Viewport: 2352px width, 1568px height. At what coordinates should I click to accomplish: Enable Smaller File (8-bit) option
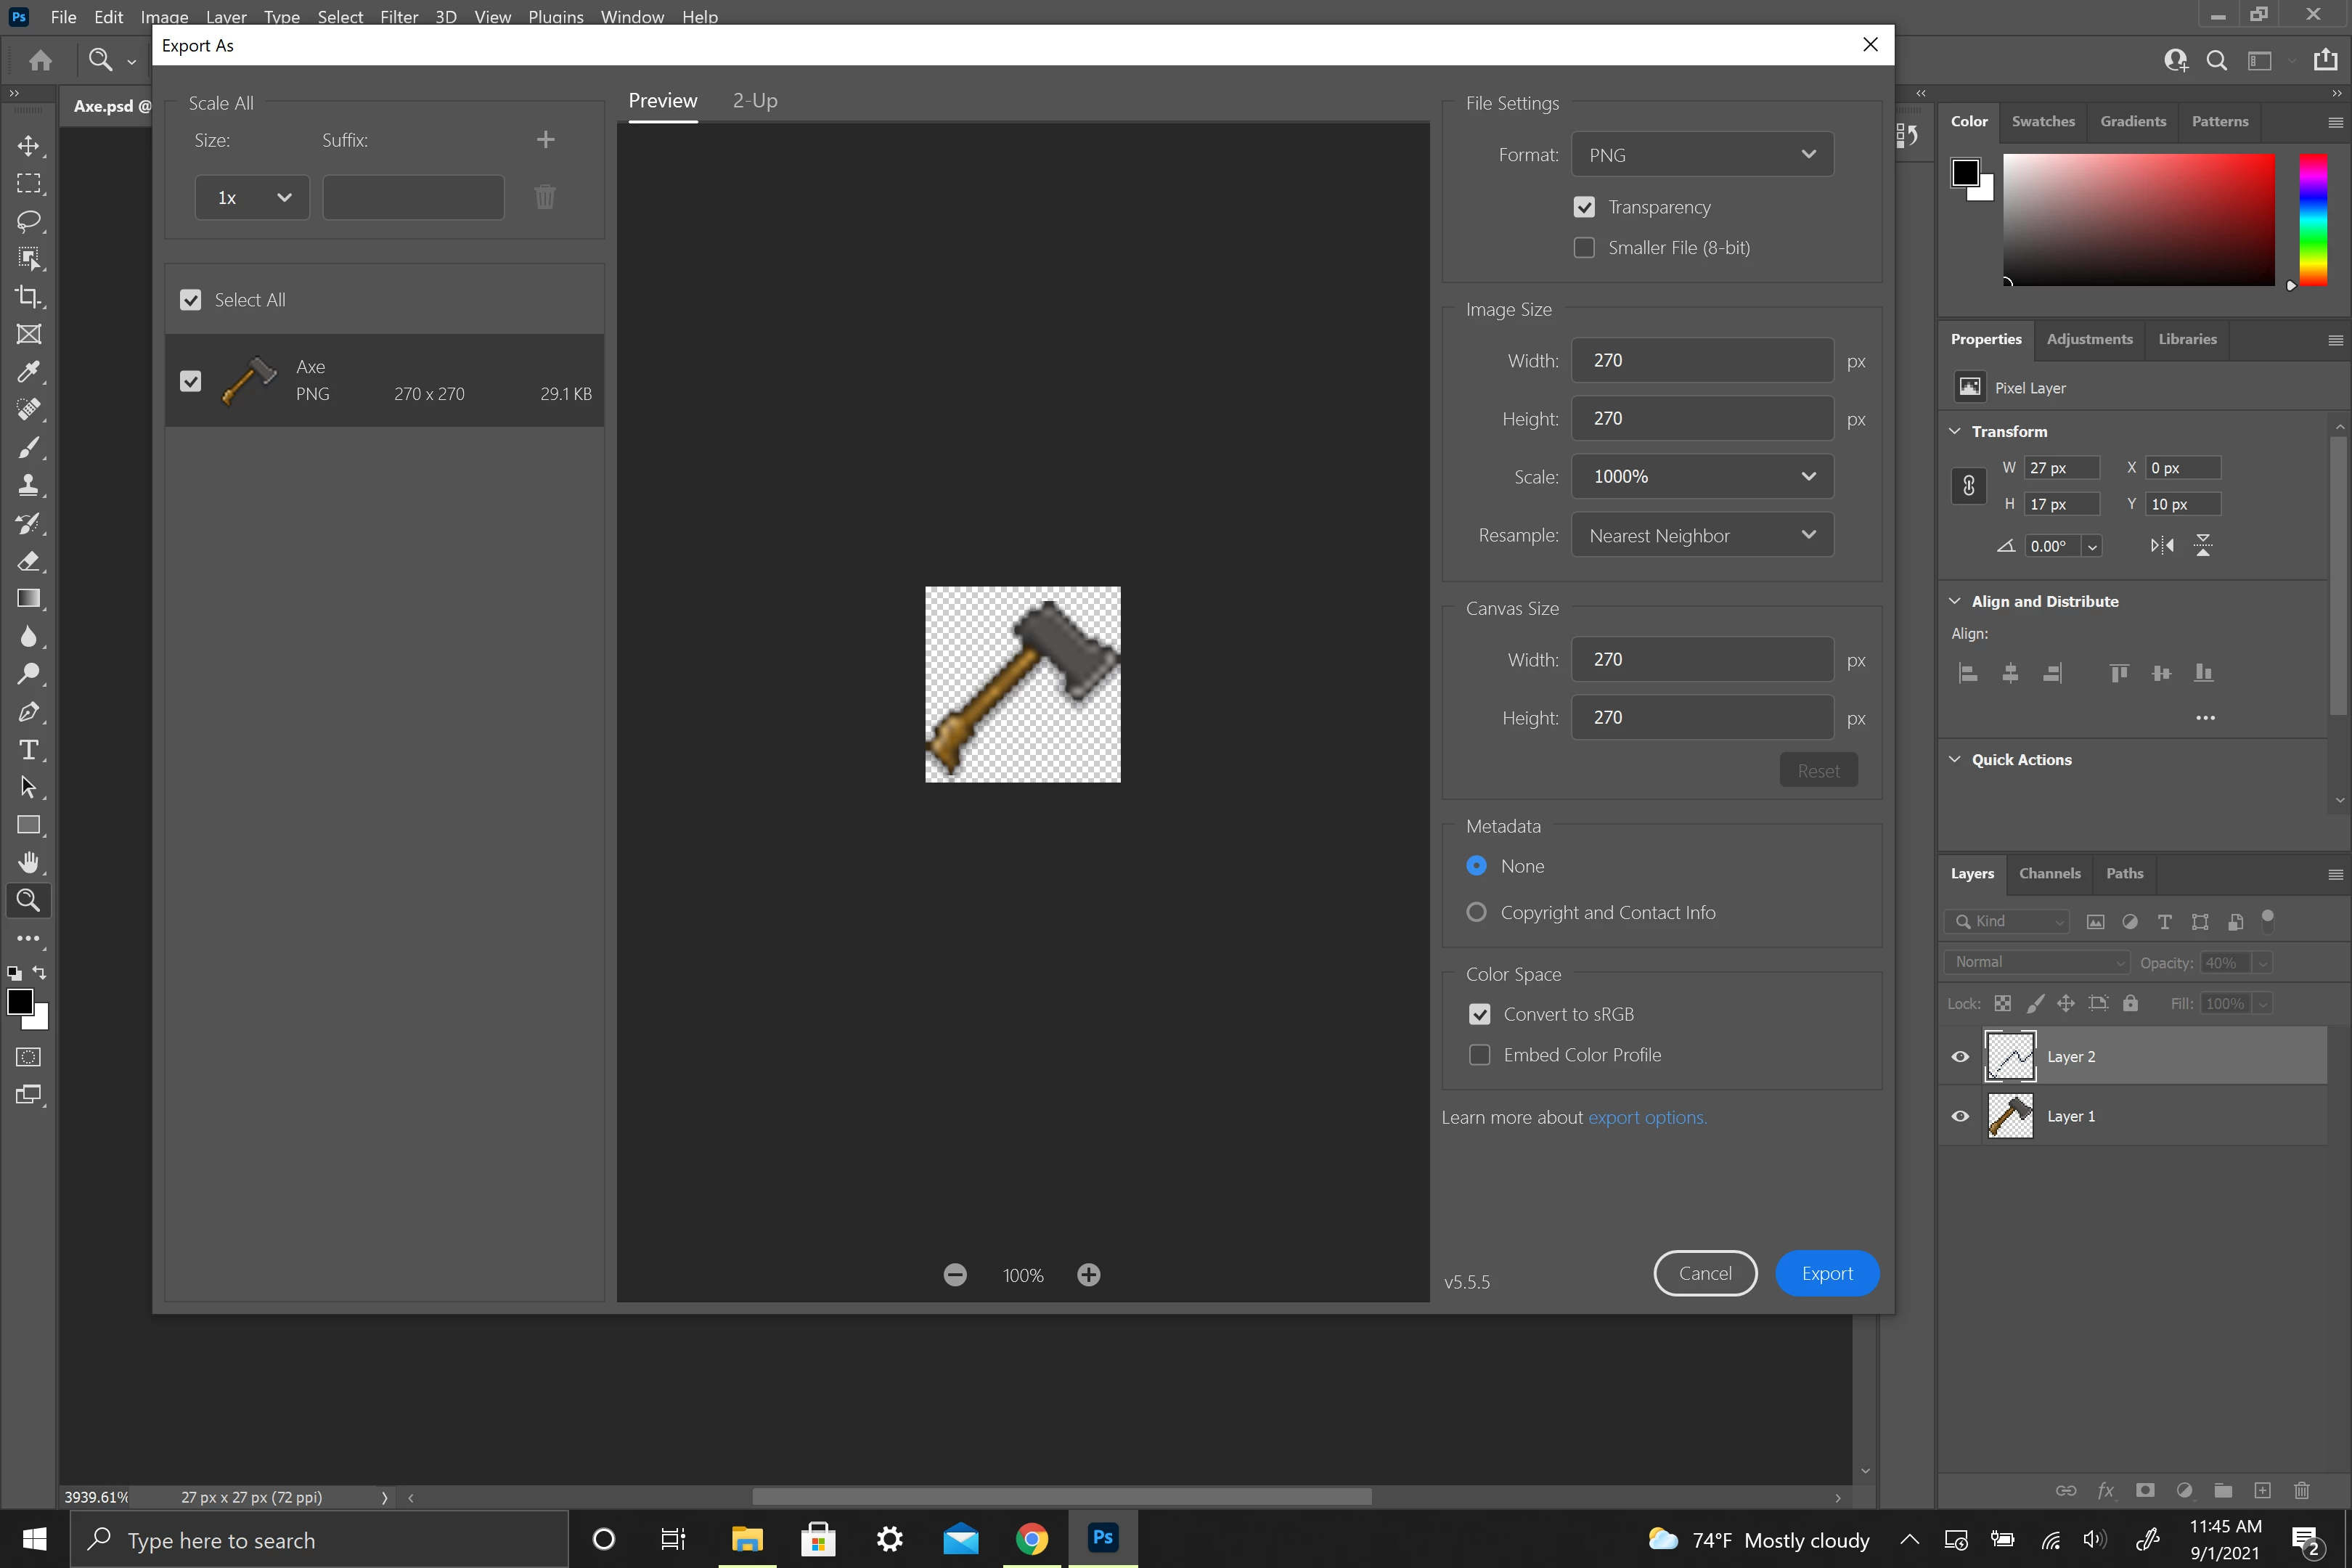[1584, 248]
